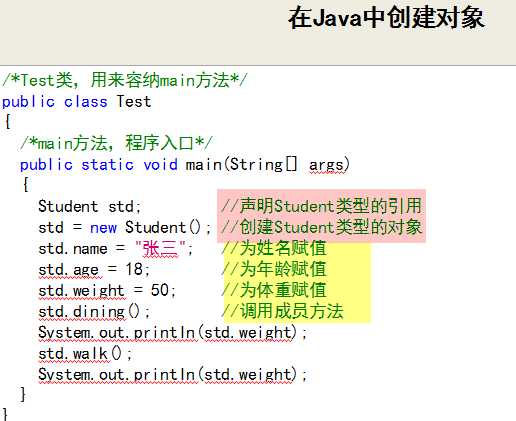
Task: Click the call 'std.walk();'
Action: click(85, 353)
